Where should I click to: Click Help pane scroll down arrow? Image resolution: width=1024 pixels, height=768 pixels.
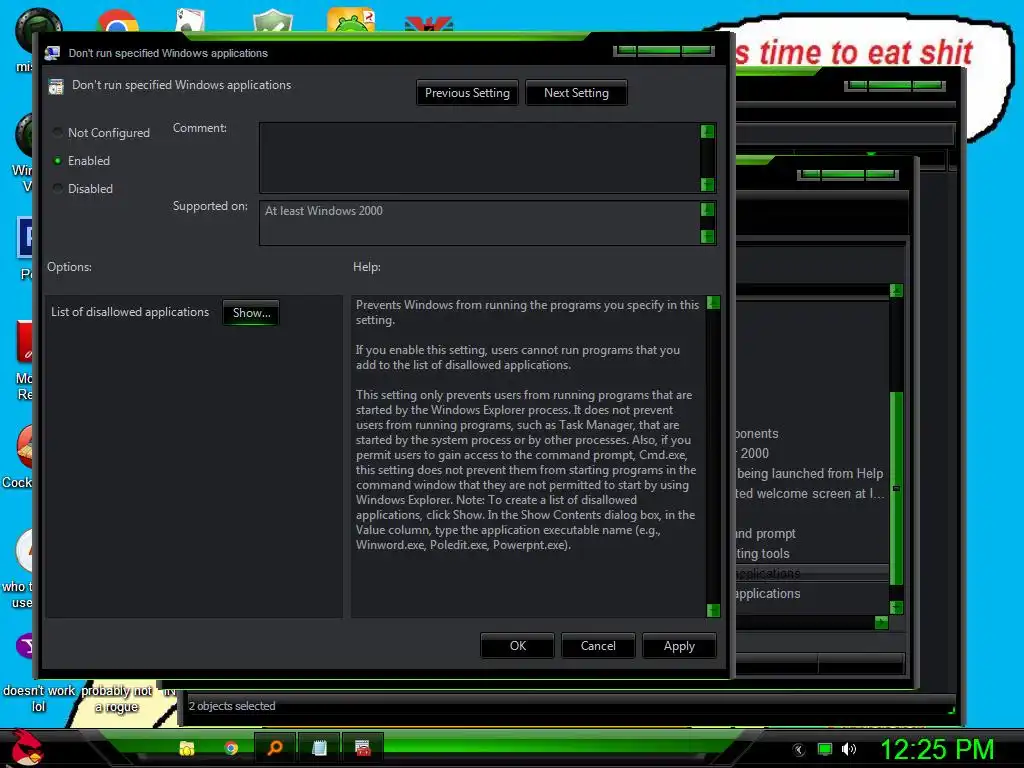click(713, 610)
